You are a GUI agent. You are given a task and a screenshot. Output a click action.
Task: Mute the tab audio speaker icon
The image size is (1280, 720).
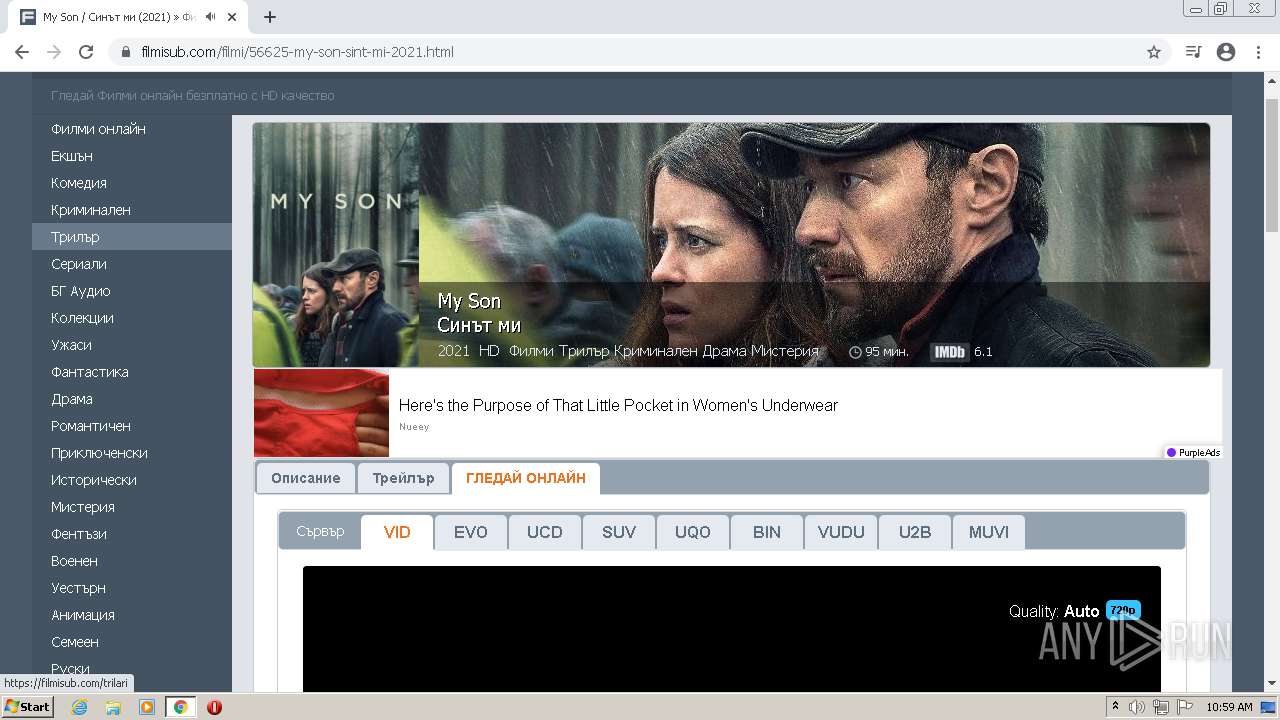[x=211, y=17]
